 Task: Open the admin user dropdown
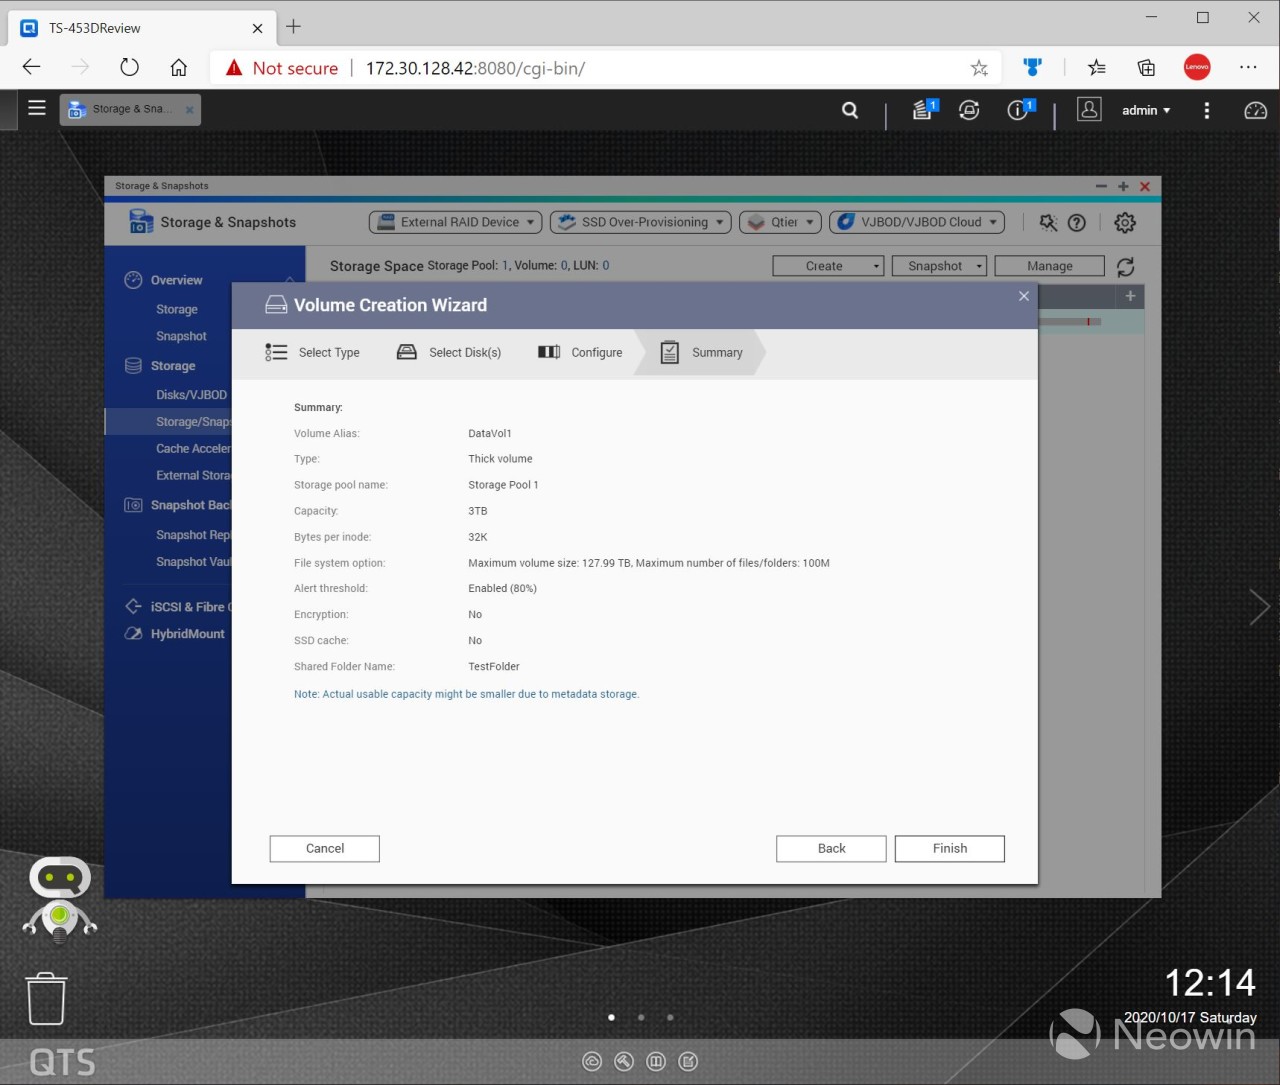1145,110
